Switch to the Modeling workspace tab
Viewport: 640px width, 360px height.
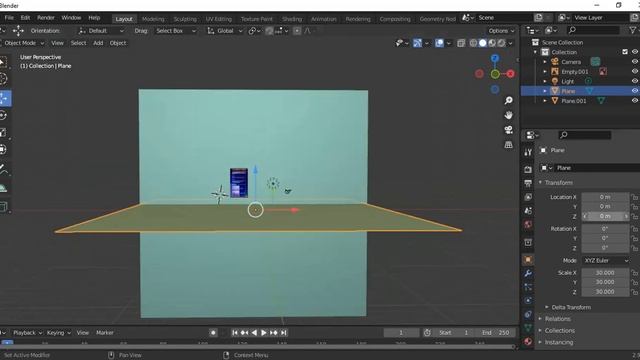click(x=153, y=19)
